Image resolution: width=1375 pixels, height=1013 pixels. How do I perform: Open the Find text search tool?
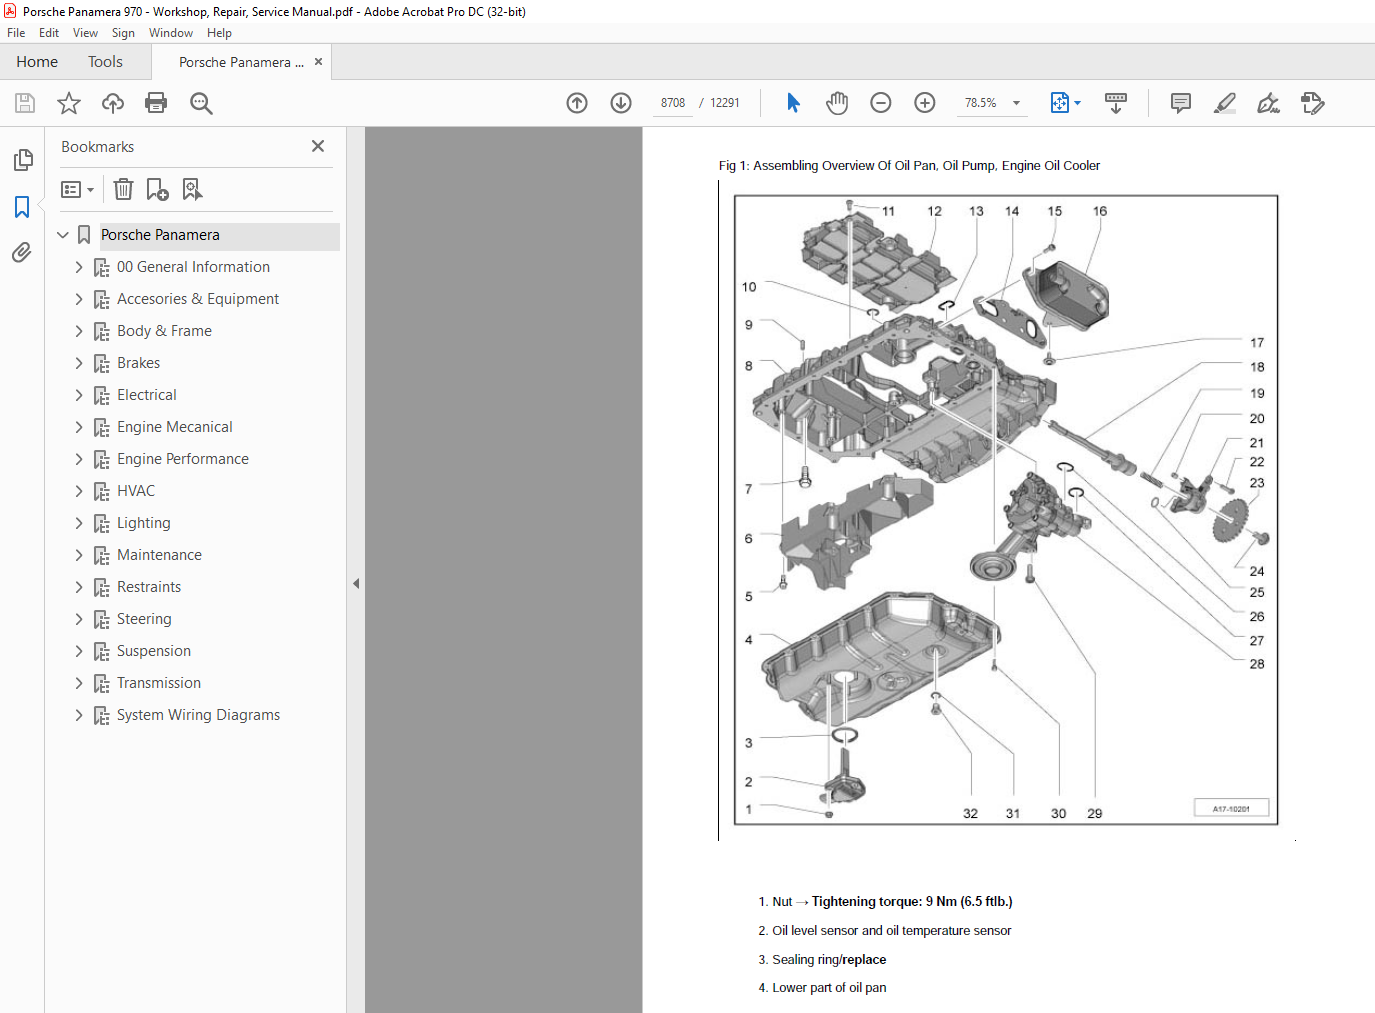tap(201, 103)
